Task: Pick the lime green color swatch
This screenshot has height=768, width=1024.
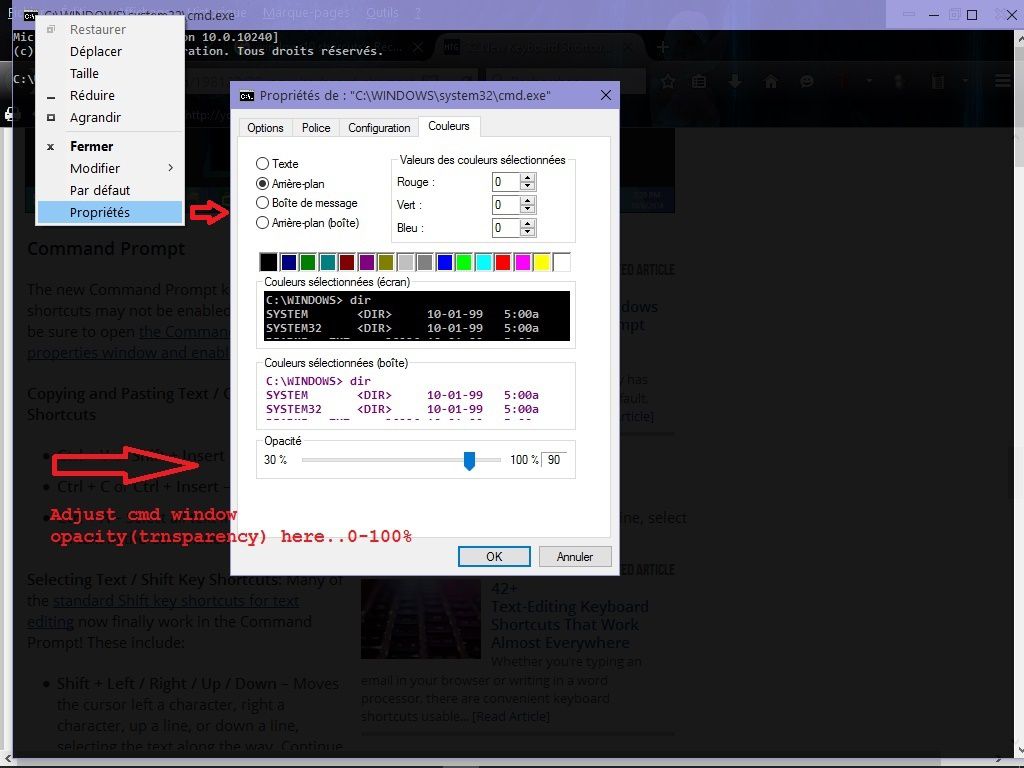Action: pos(464,262)
